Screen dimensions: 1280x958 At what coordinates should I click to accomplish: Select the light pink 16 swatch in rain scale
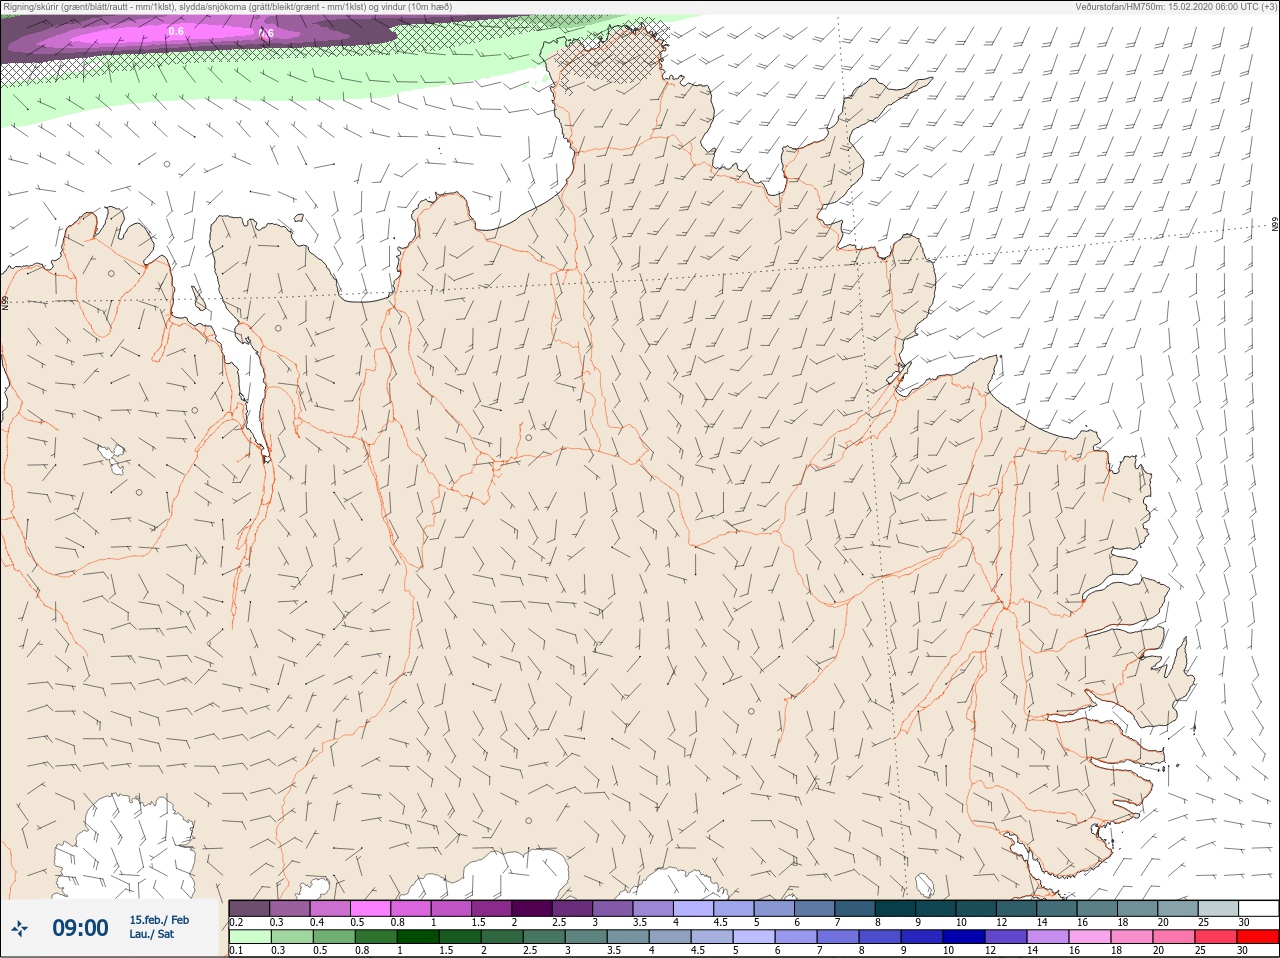click(1090, 937)
